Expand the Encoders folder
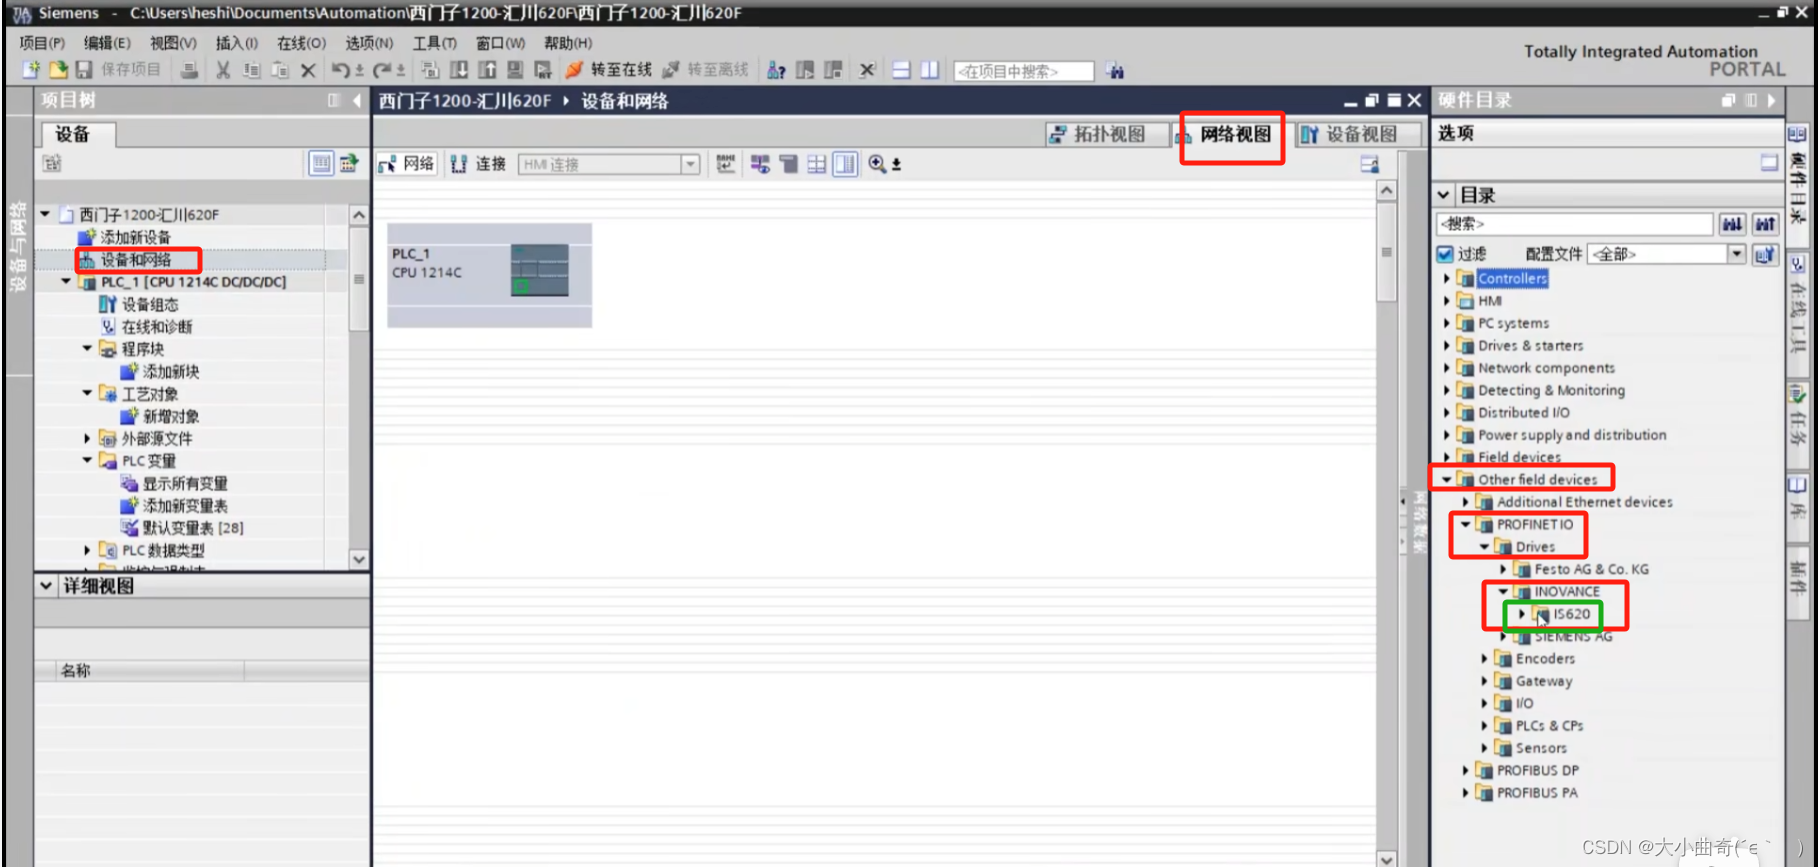The height and width of the screenshot is (867, 1818). click(1484, 659)
